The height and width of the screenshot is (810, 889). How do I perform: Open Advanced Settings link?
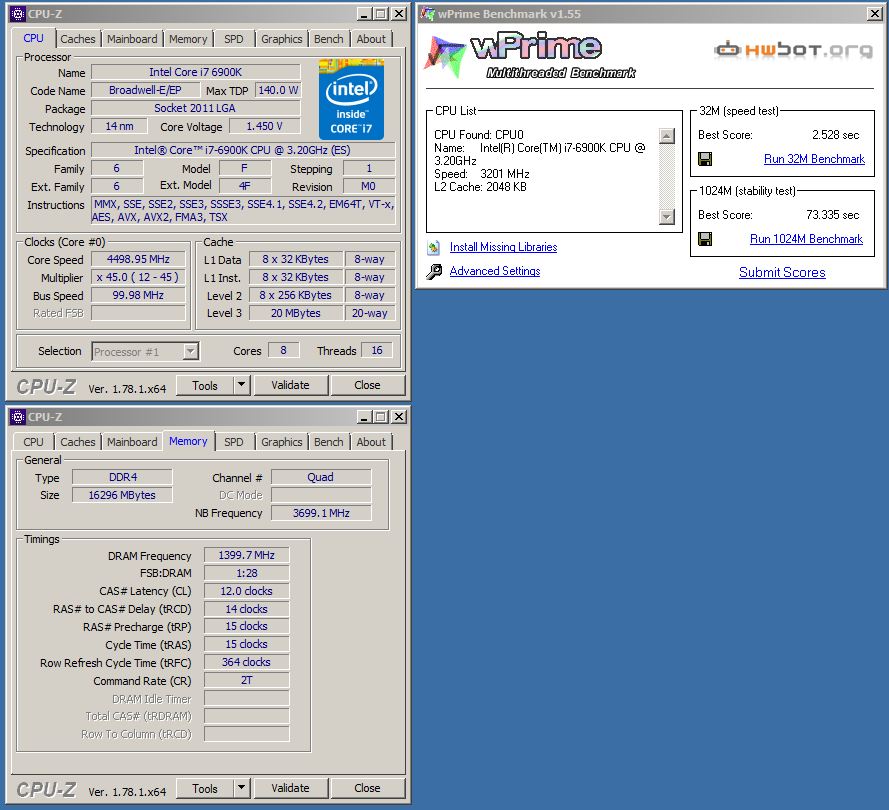coord(494,272)
